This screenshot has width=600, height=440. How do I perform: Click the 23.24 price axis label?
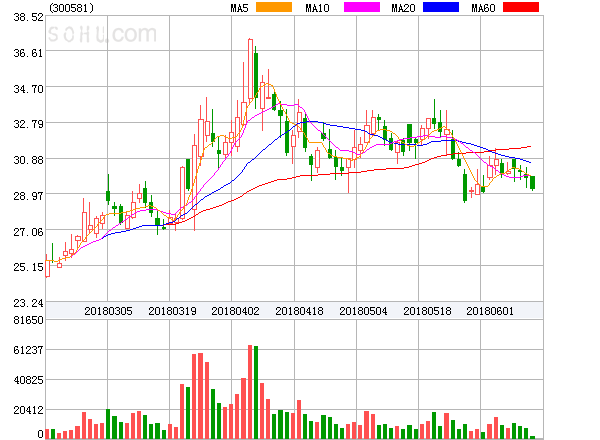coord(28,303)
